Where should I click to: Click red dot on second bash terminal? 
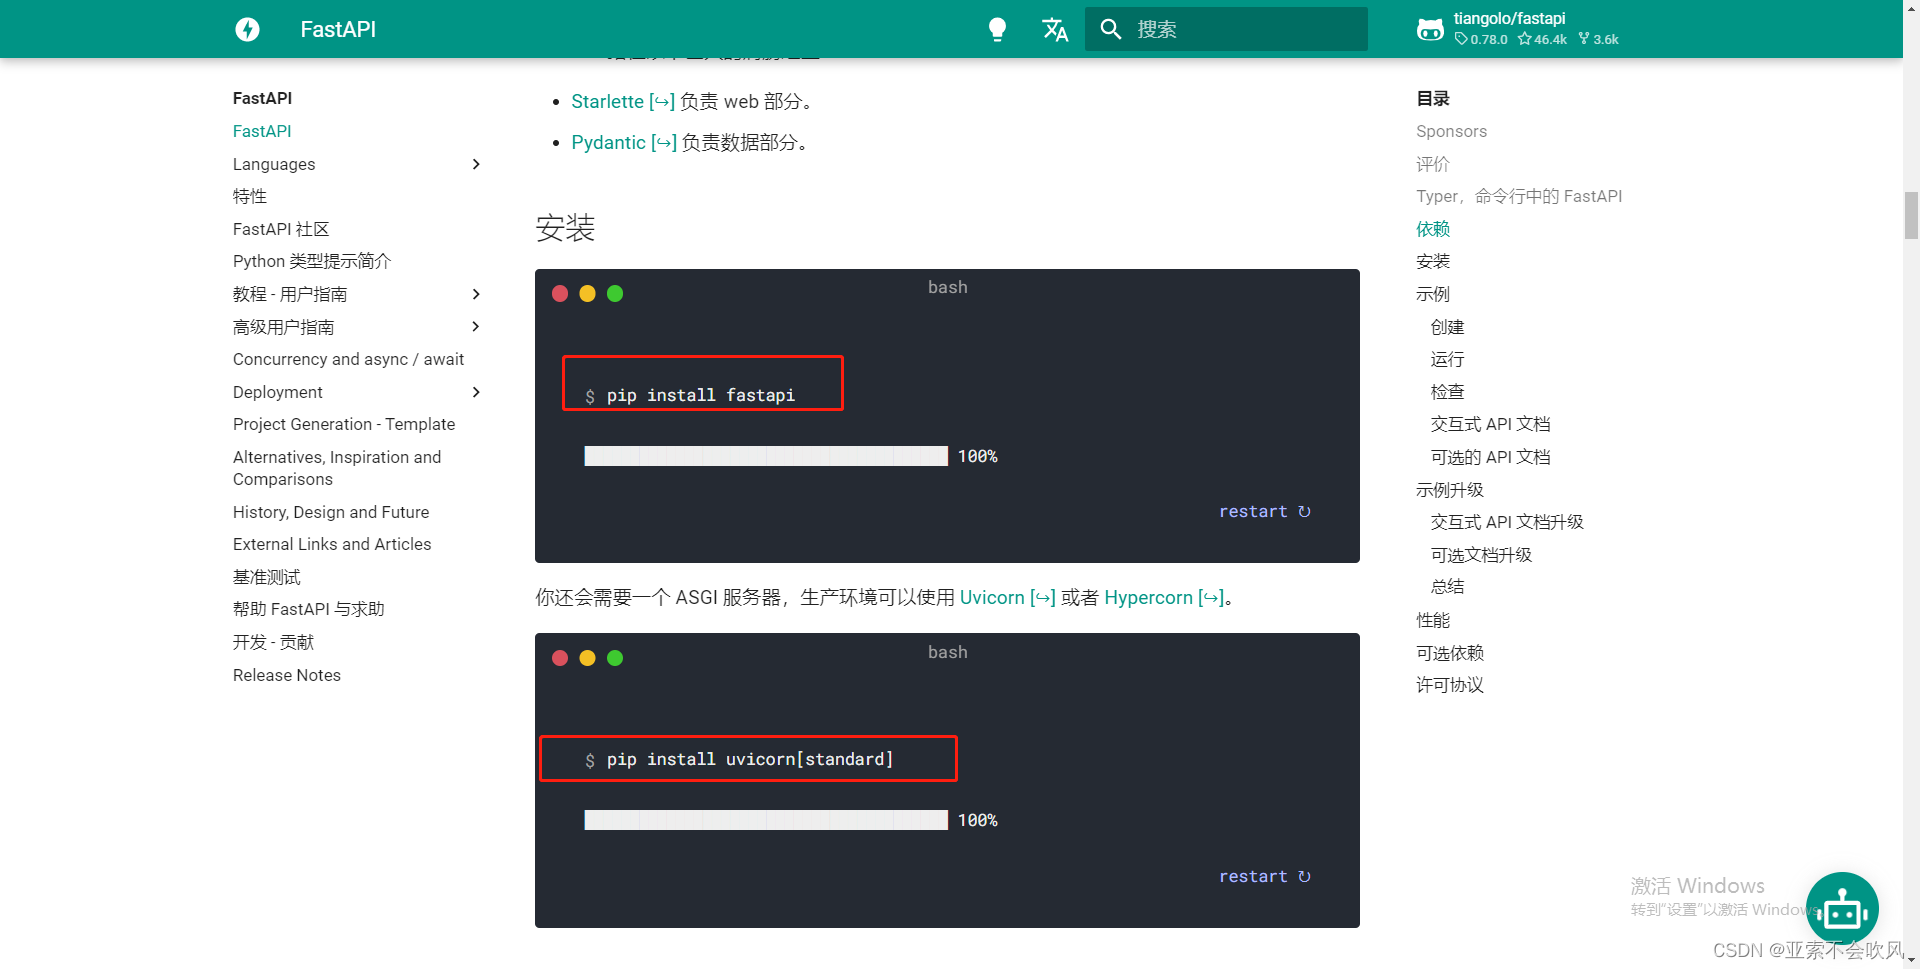pyautogui.click(x=560, y=657)
